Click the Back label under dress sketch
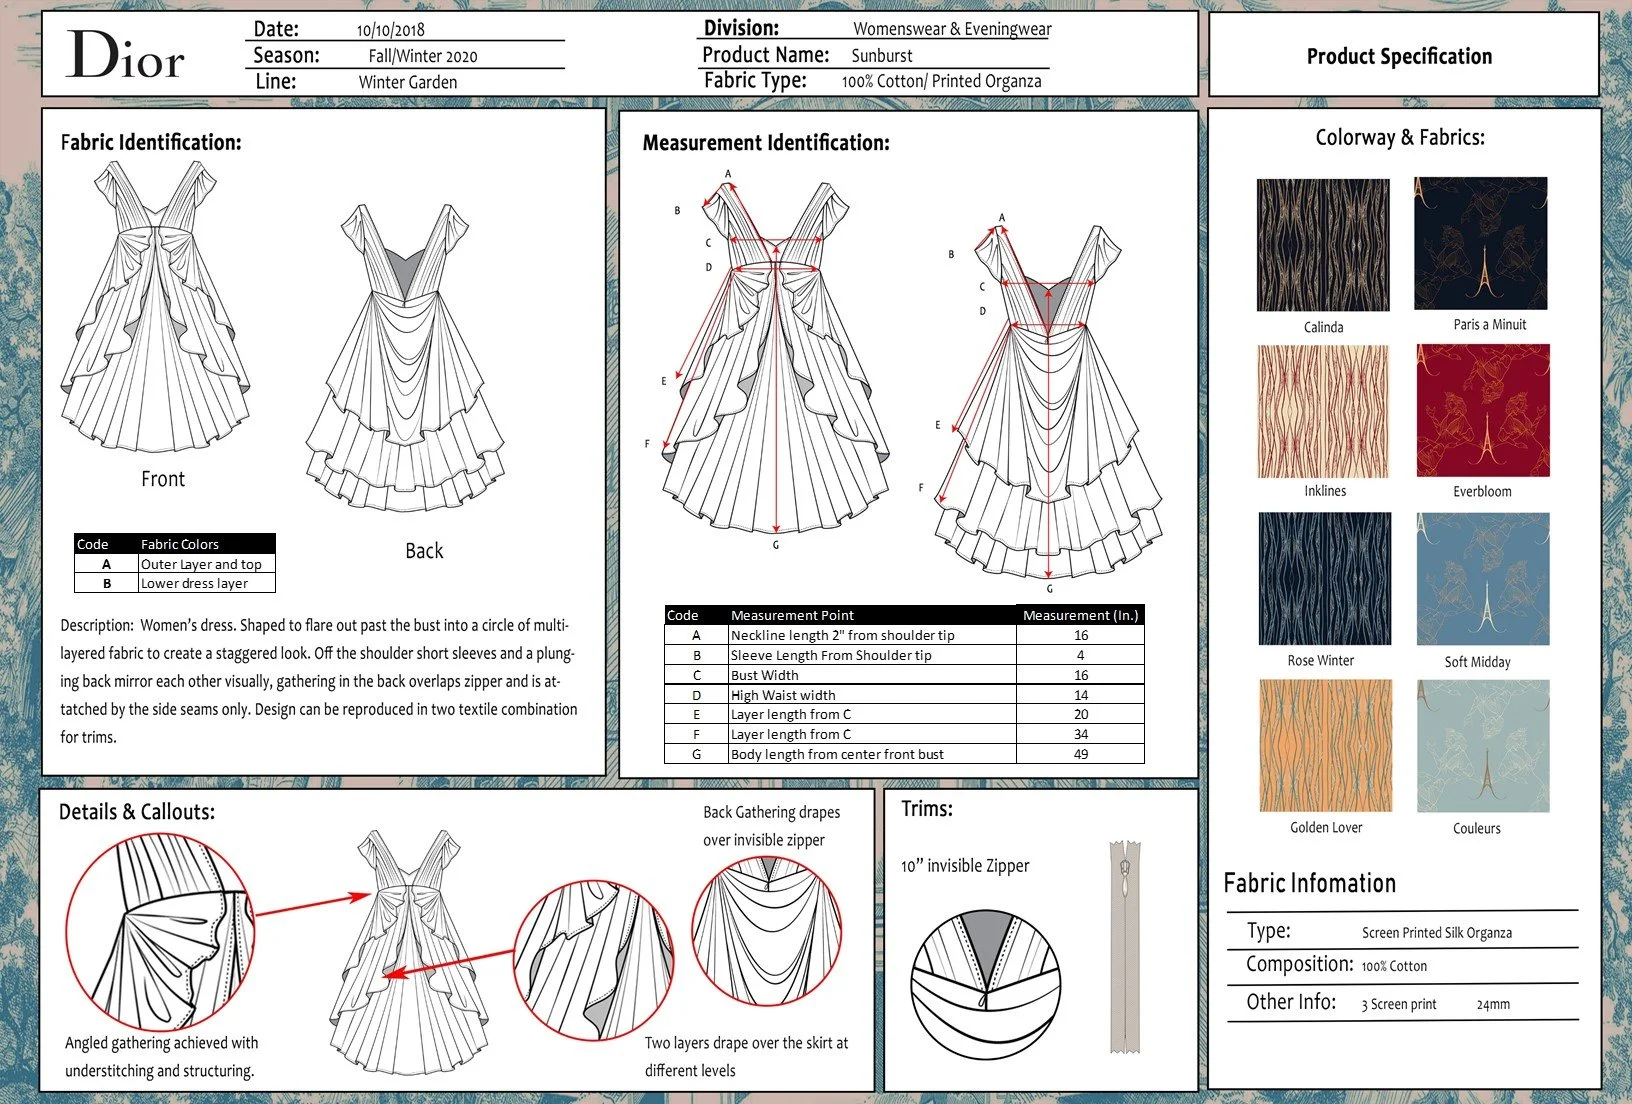Viewport: 1632px width, 1104px height. tap(424, 551)
